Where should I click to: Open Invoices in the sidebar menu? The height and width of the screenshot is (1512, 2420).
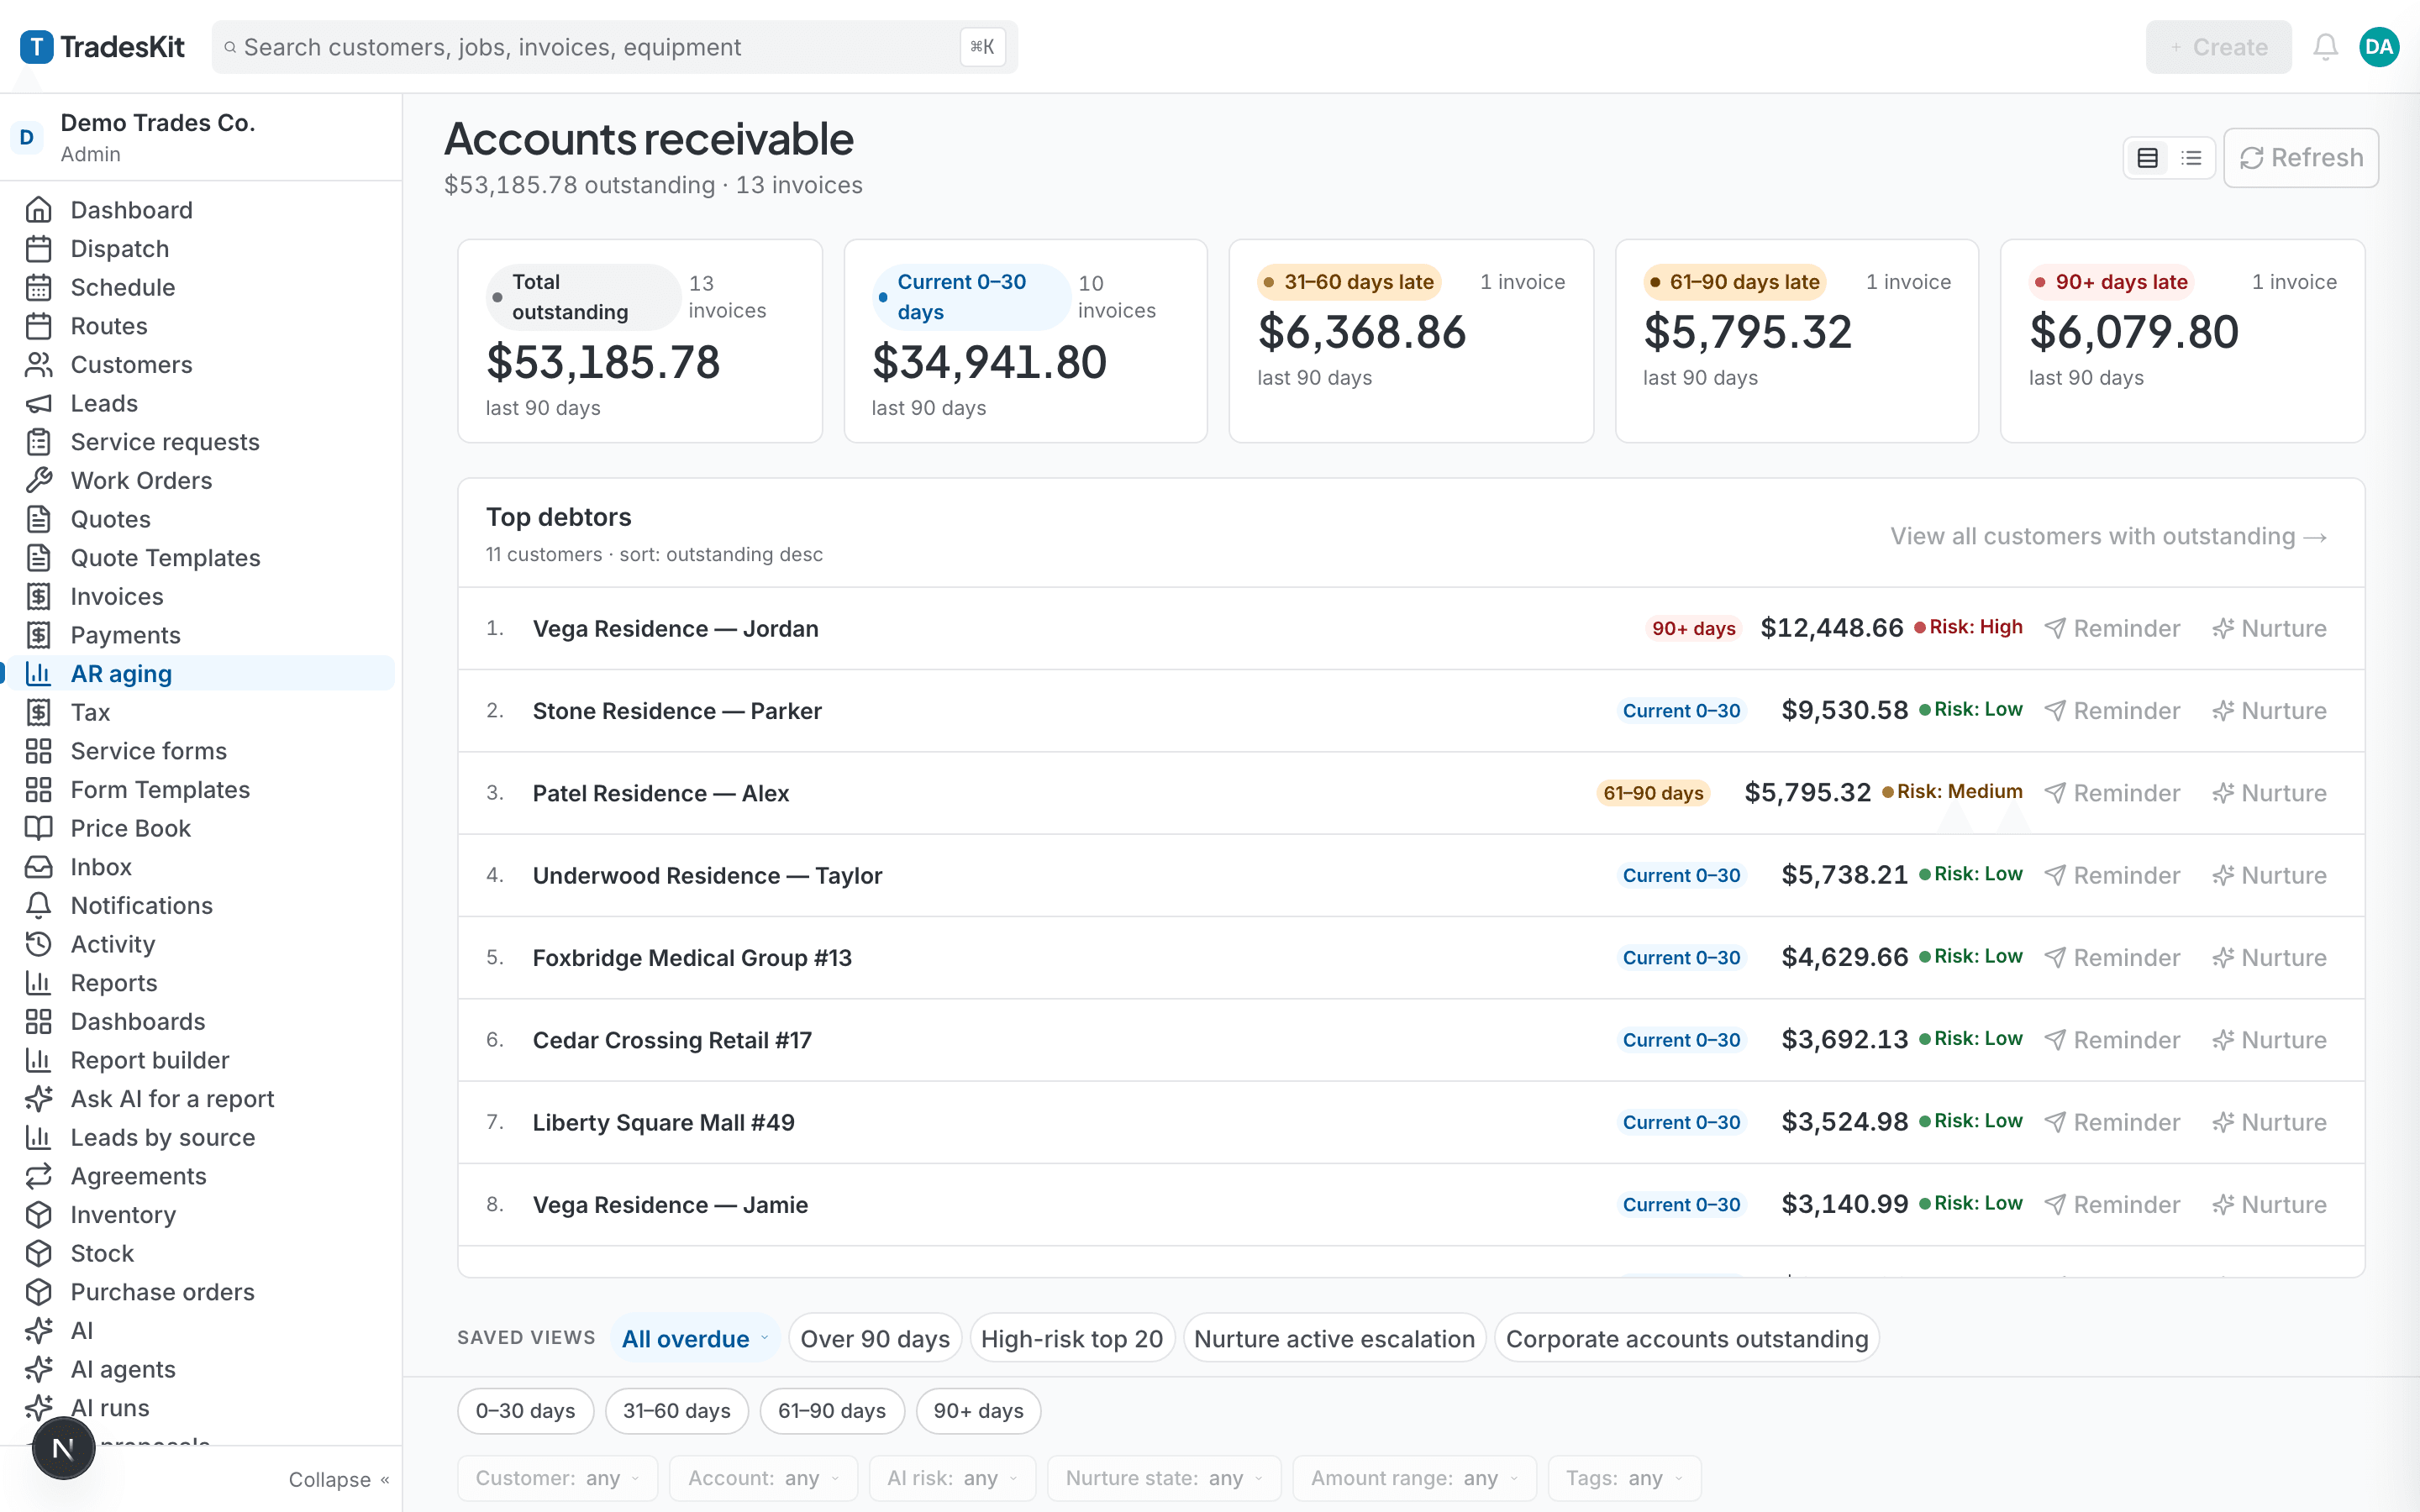coord(117,596)
